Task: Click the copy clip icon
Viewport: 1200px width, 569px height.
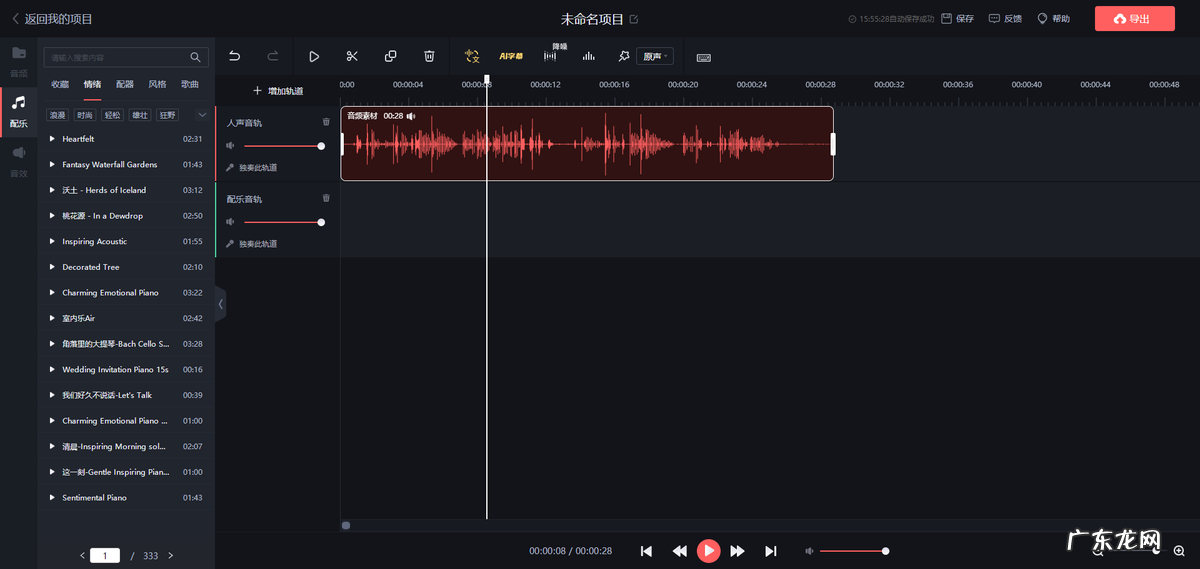Action: [391, 57]
